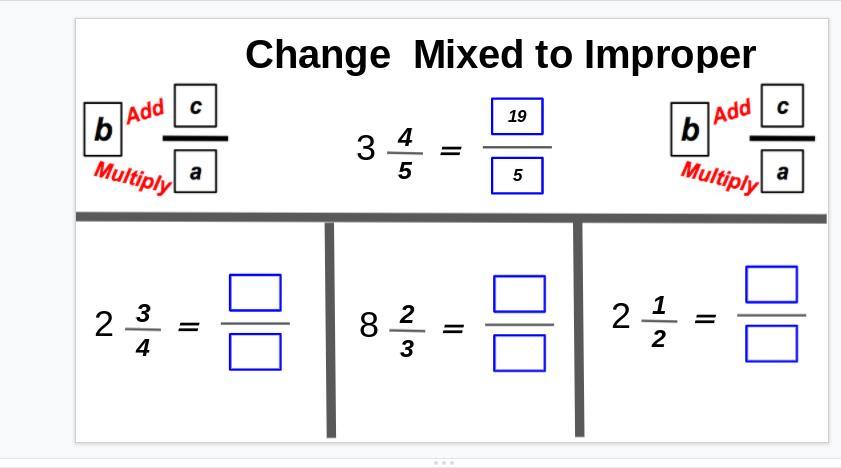Click the left-side "a" denominator box
The width and height of the screenshot is (841, 468).
[196, 171]
